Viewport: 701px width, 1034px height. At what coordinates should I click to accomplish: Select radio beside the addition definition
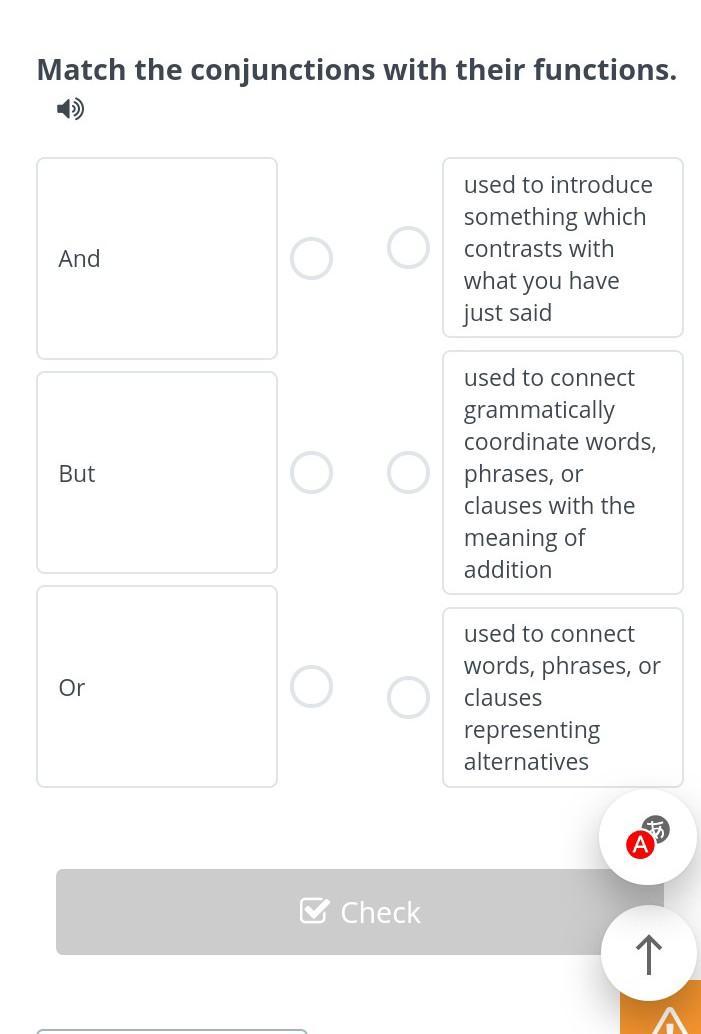click(x=408, y=473)
